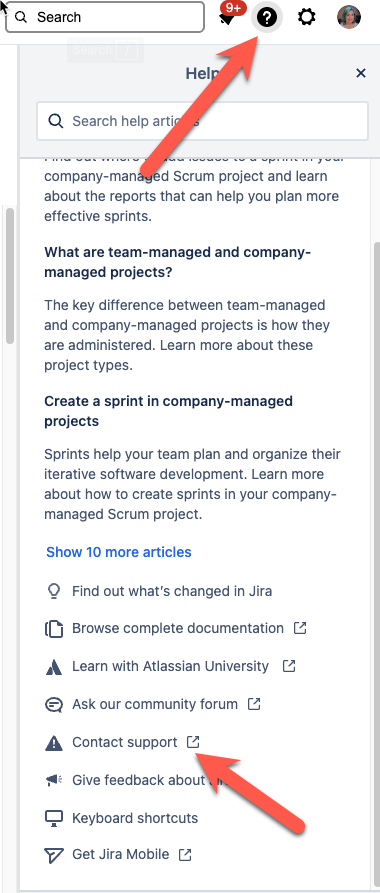The height and width of the screenshot is (893, 380).
Task: Click the lightbulb icon for what's changed
Action: pyautogui.click(x=53, y=591)
